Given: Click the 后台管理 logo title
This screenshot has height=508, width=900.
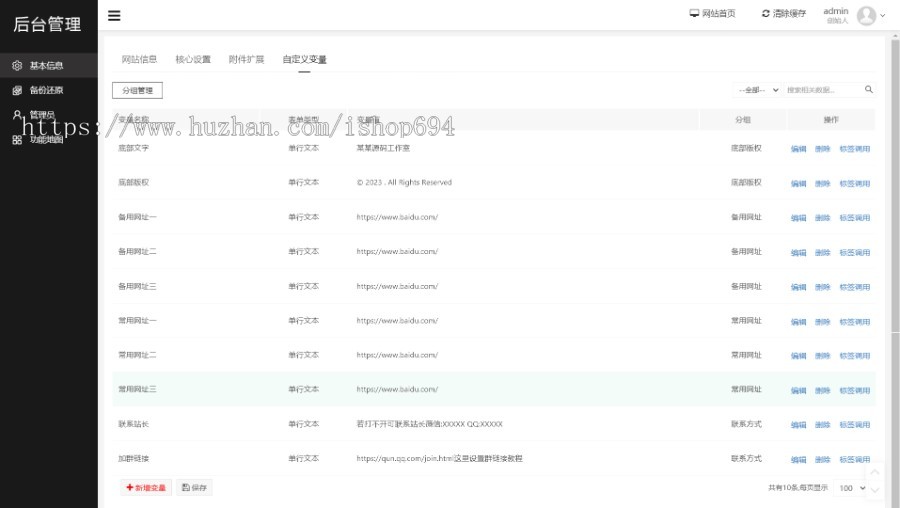Looking at the screenshot, I should point(47,24).
